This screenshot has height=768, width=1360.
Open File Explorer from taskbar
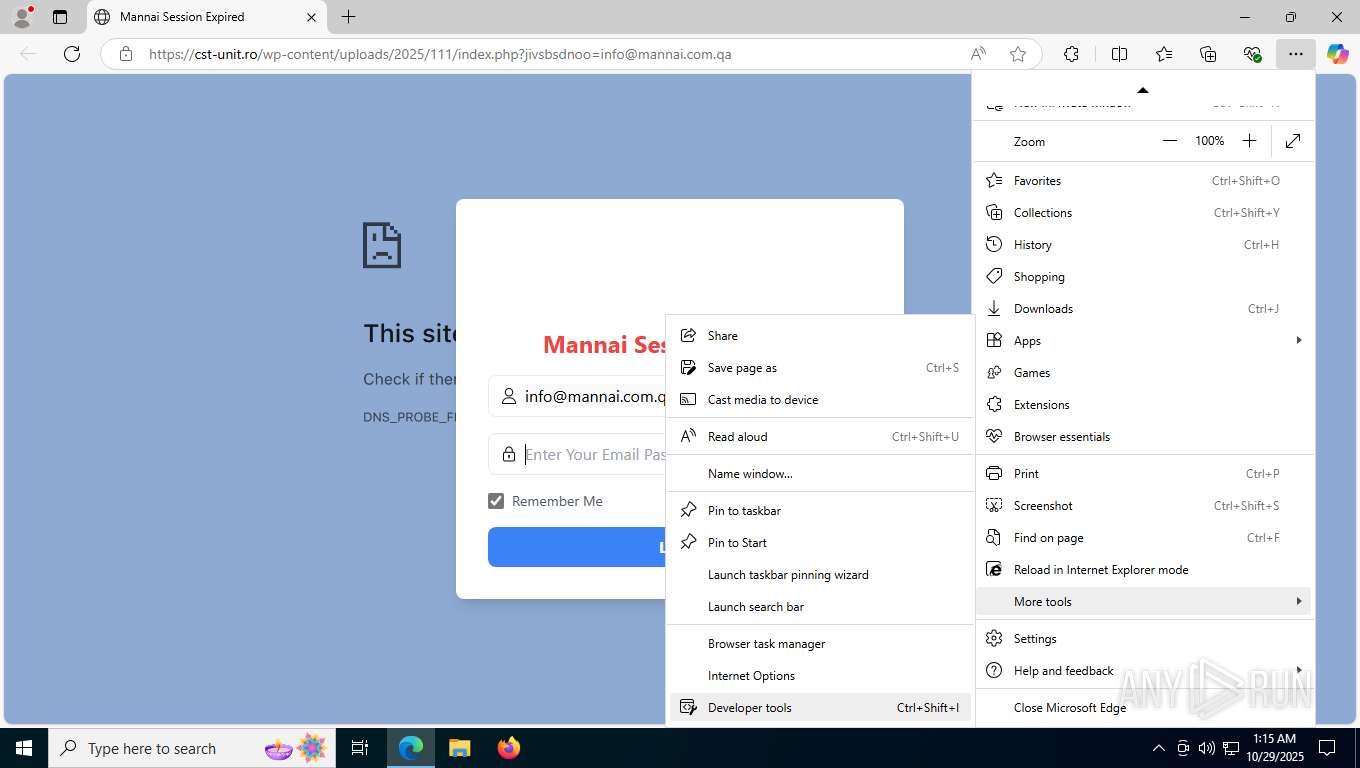click(x=459, y=748)
